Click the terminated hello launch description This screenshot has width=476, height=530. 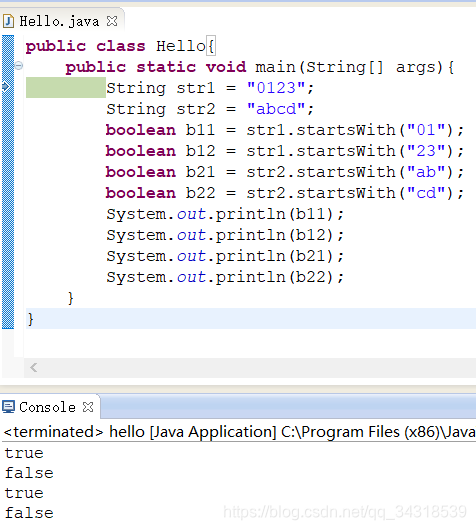point(239,432)
